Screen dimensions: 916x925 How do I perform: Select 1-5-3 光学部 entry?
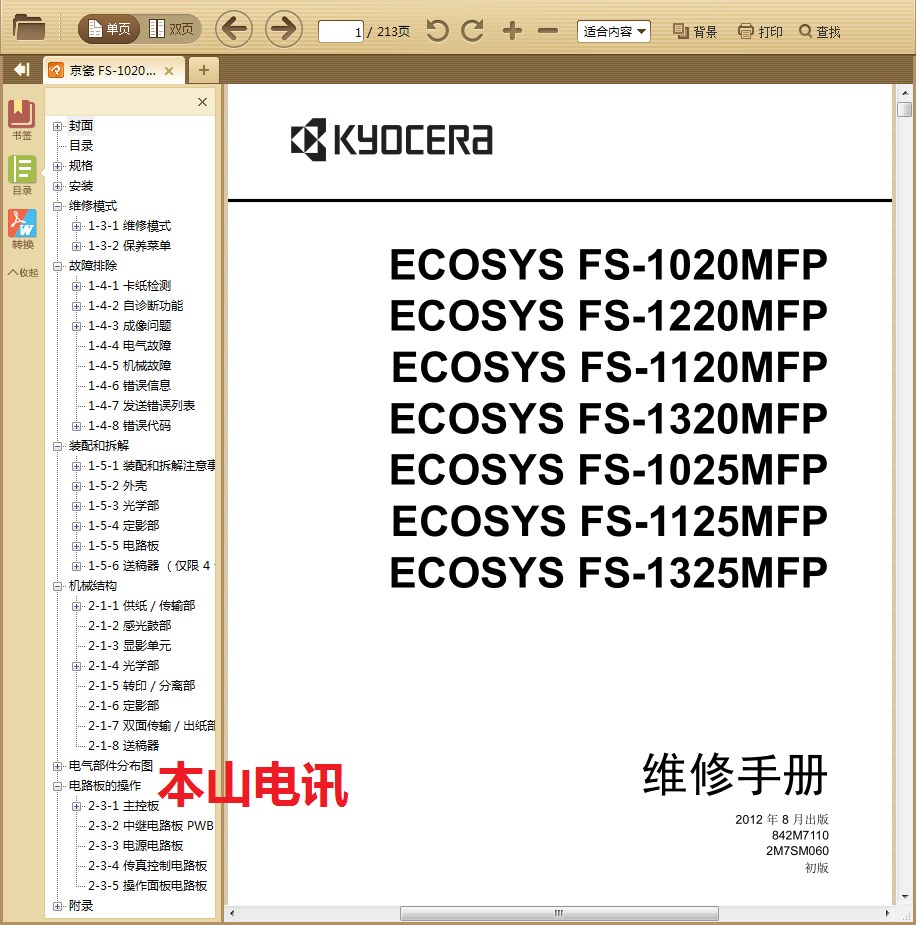[123, 506]
